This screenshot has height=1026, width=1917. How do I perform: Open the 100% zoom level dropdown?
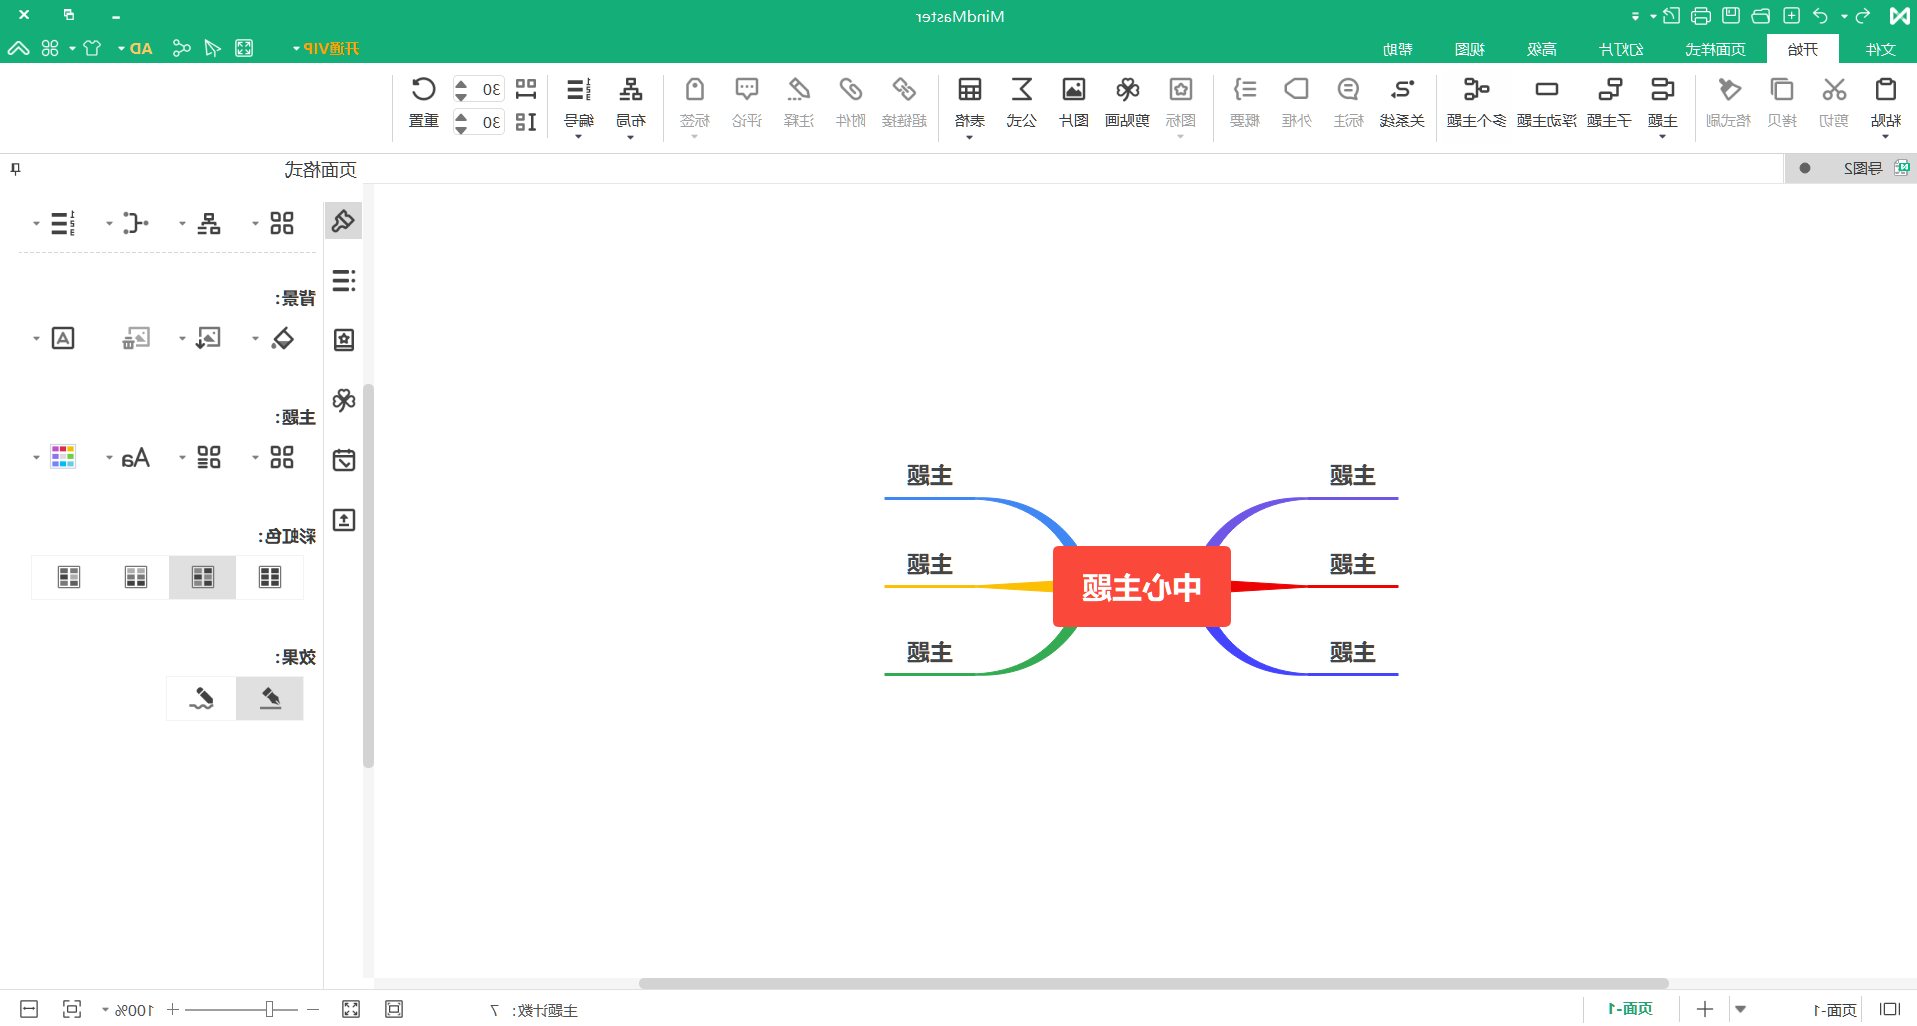[106, 1010]
